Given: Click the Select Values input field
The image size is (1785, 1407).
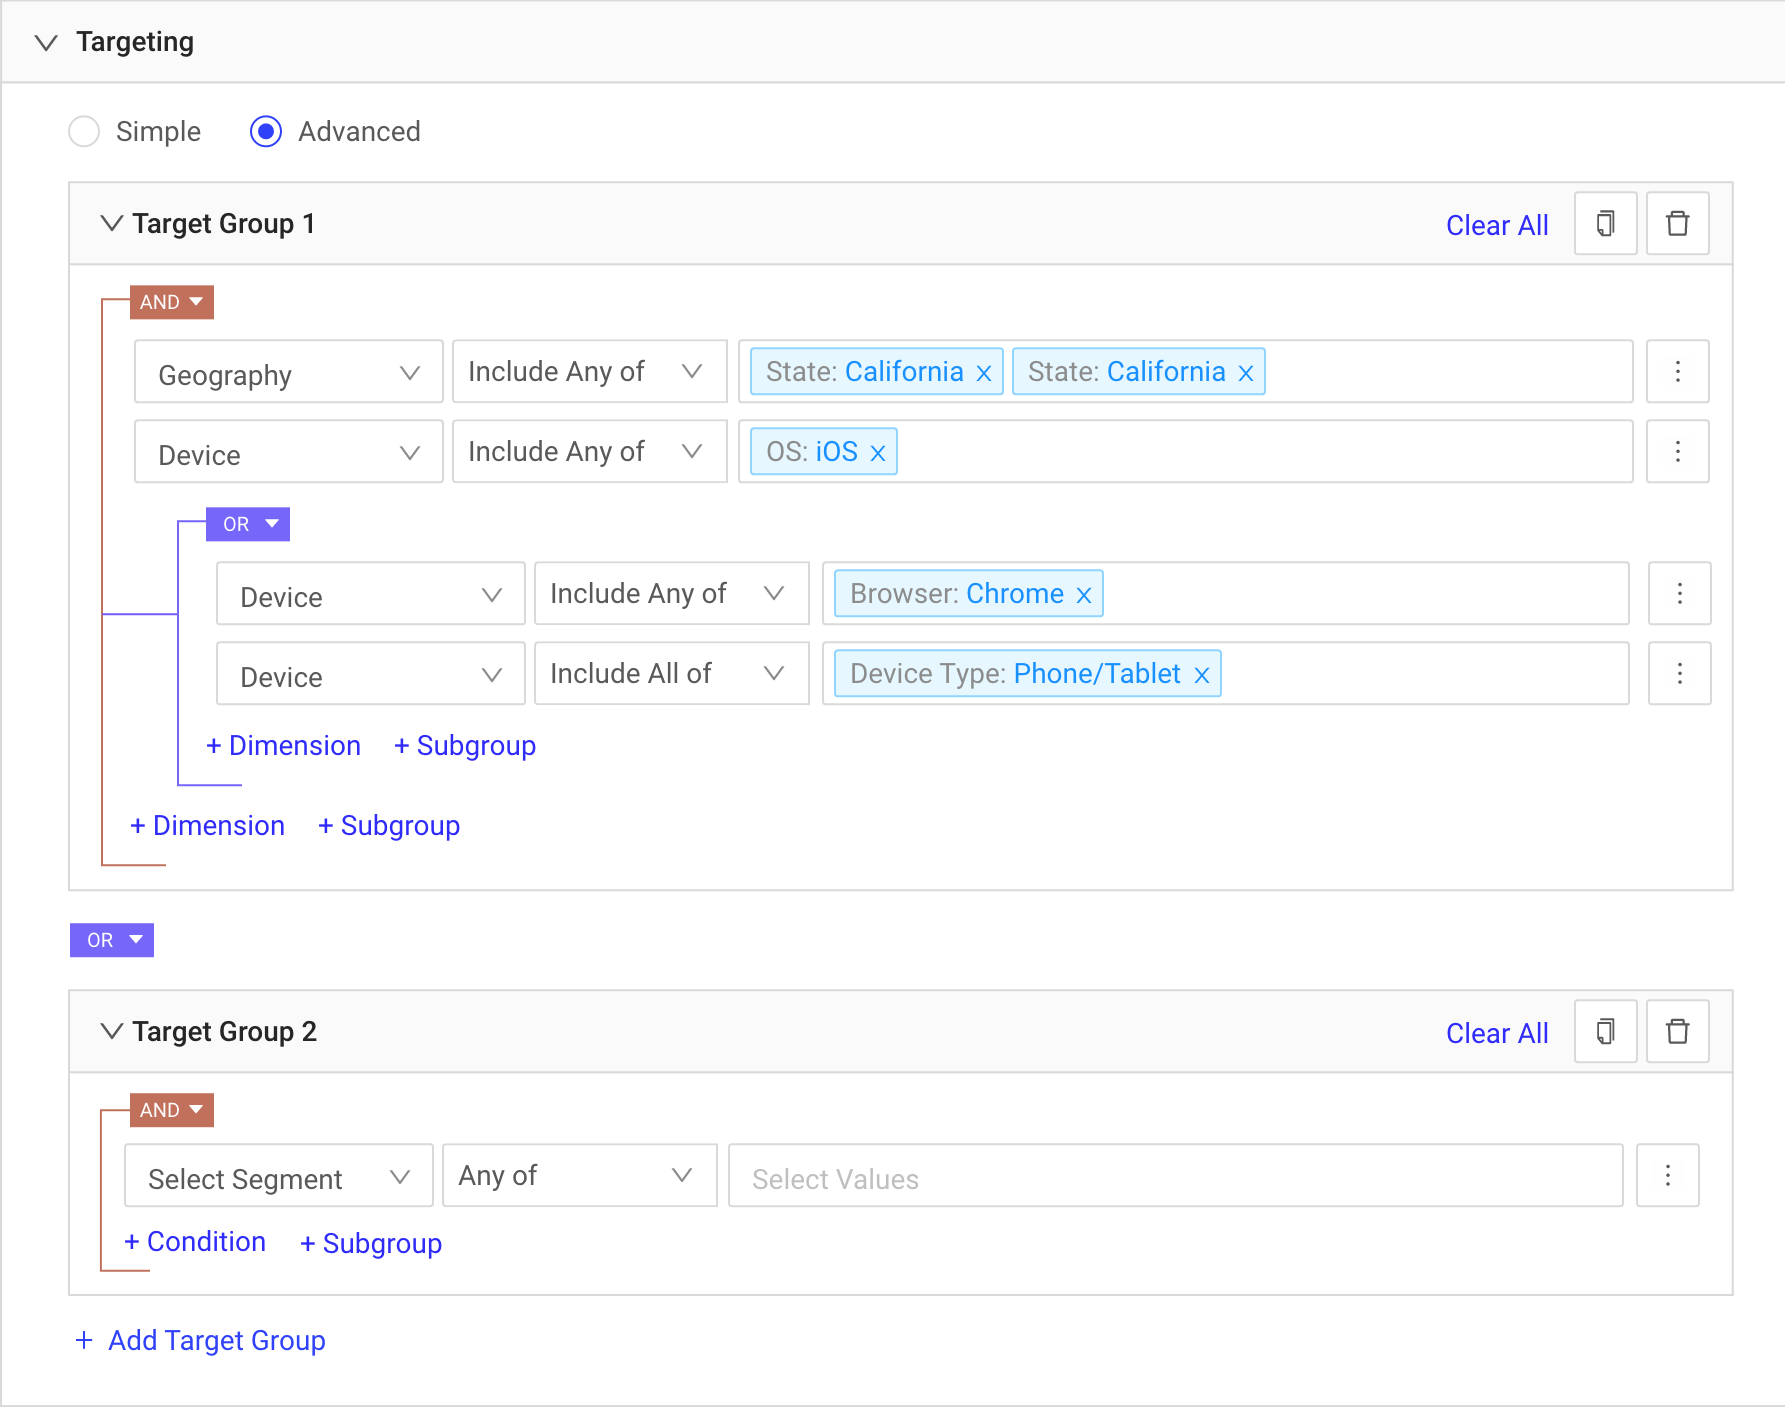Looking at the screenshot, I should tap(1176, 1175).
